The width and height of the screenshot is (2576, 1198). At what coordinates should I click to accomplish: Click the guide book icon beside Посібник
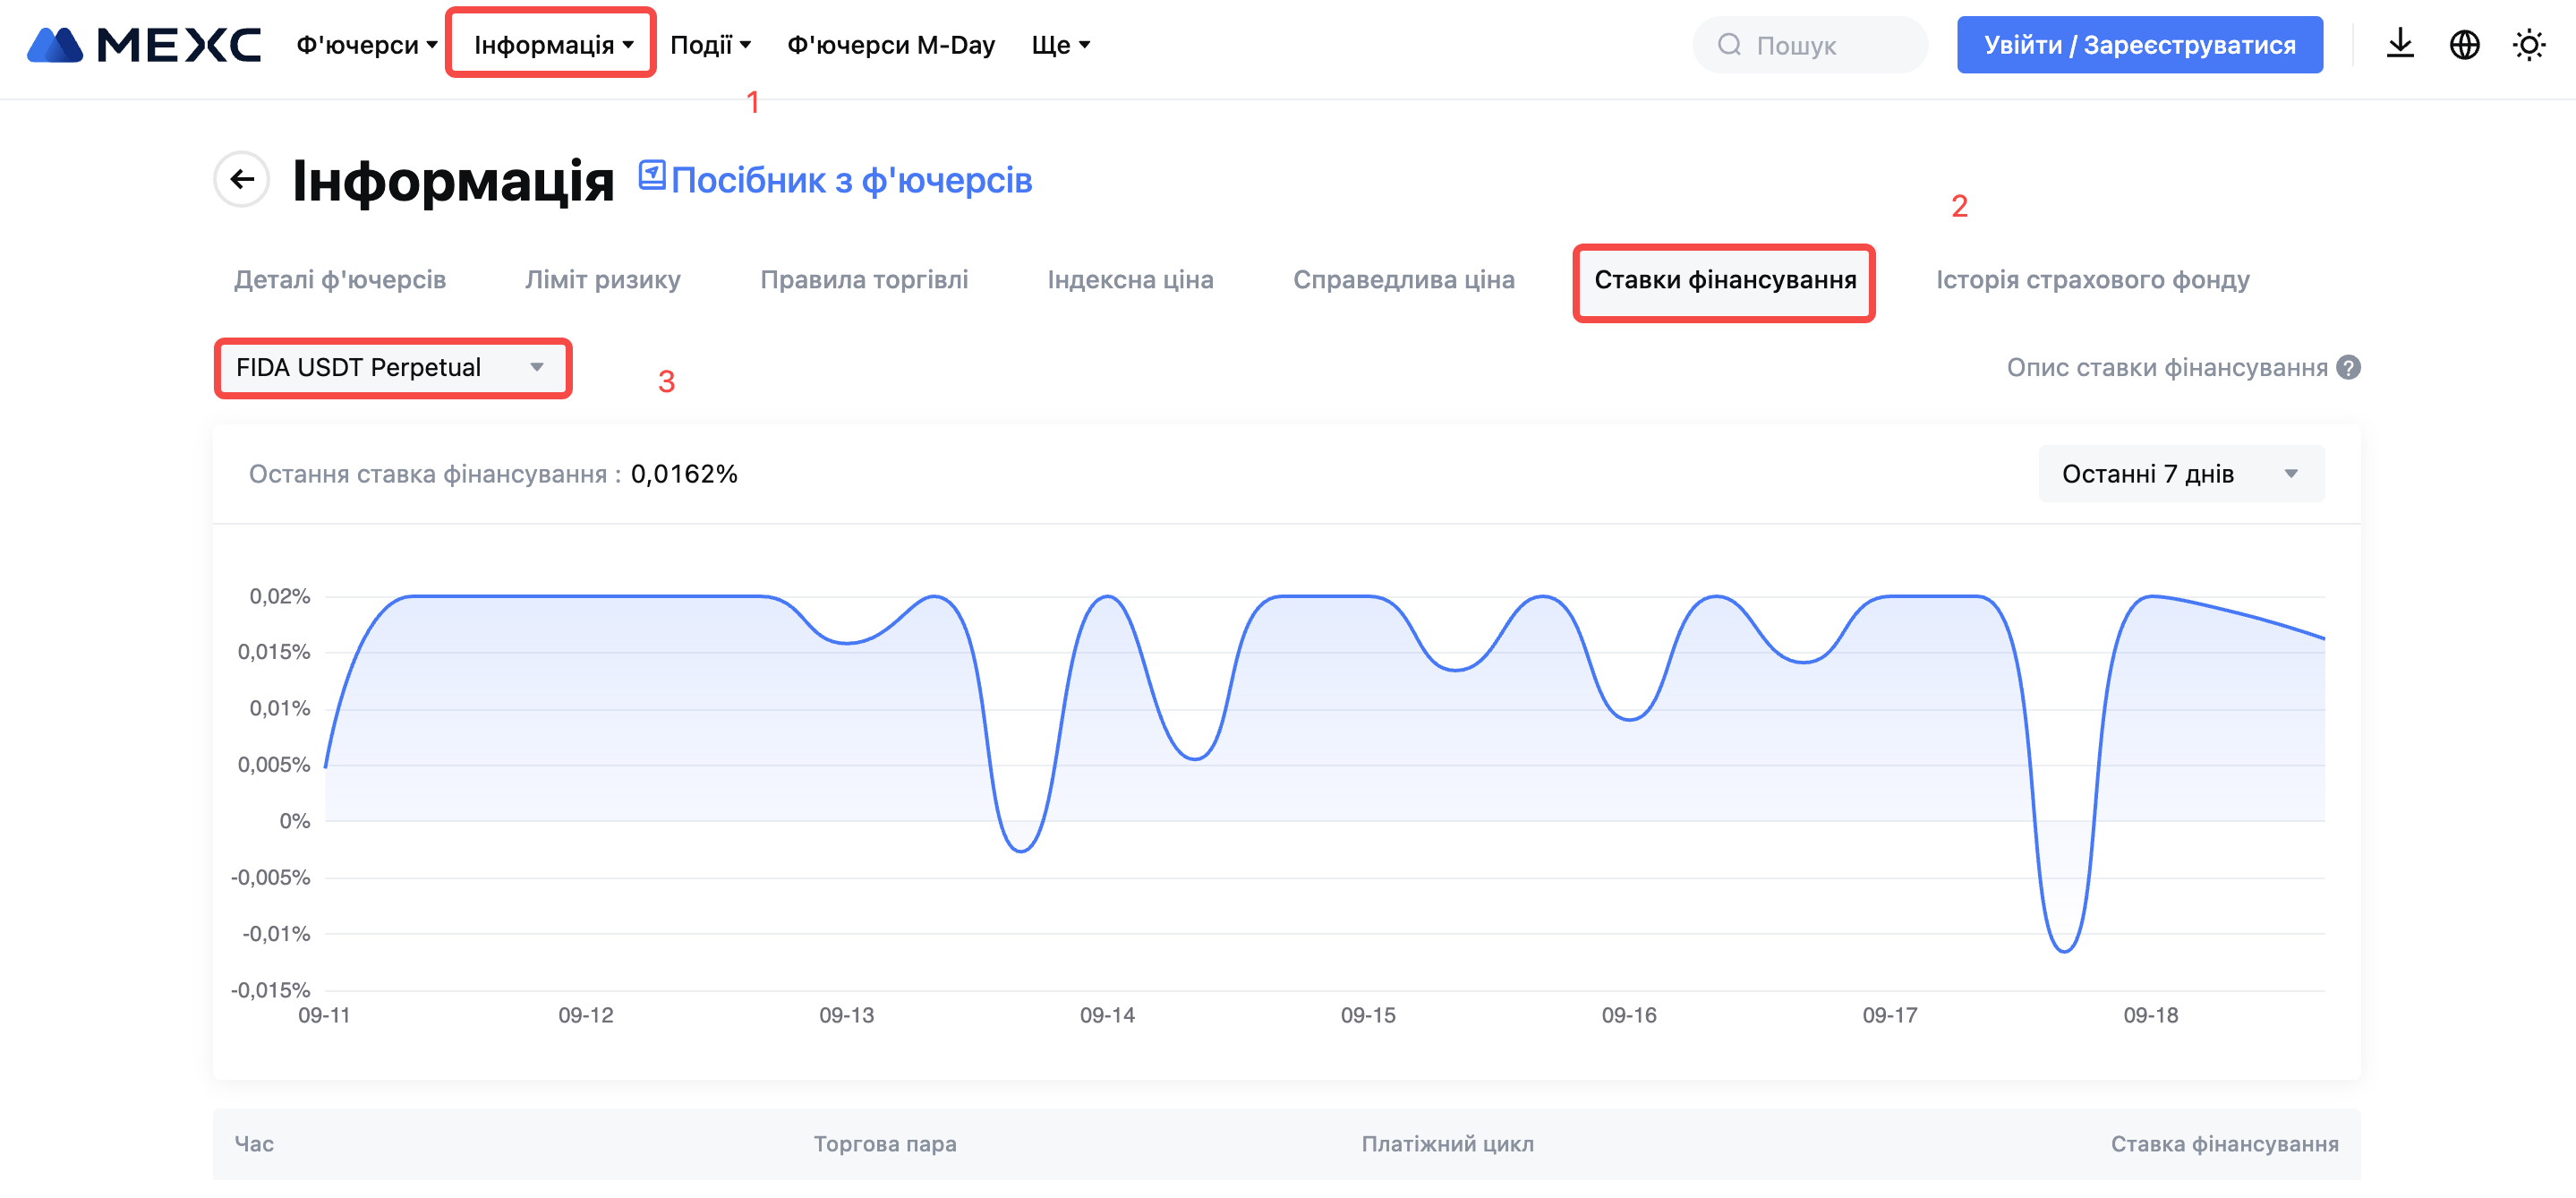coord(652,175)
